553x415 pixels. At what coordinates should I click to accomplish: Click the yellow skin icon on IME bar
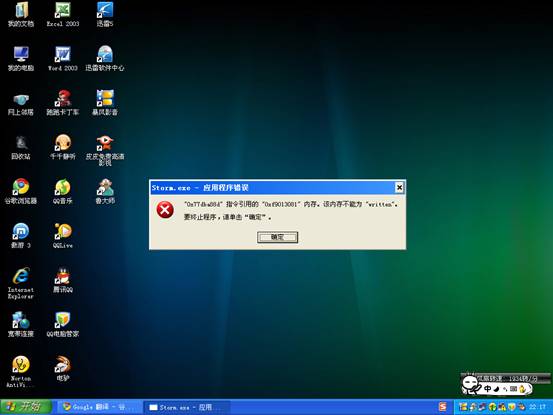coord(522,389)
